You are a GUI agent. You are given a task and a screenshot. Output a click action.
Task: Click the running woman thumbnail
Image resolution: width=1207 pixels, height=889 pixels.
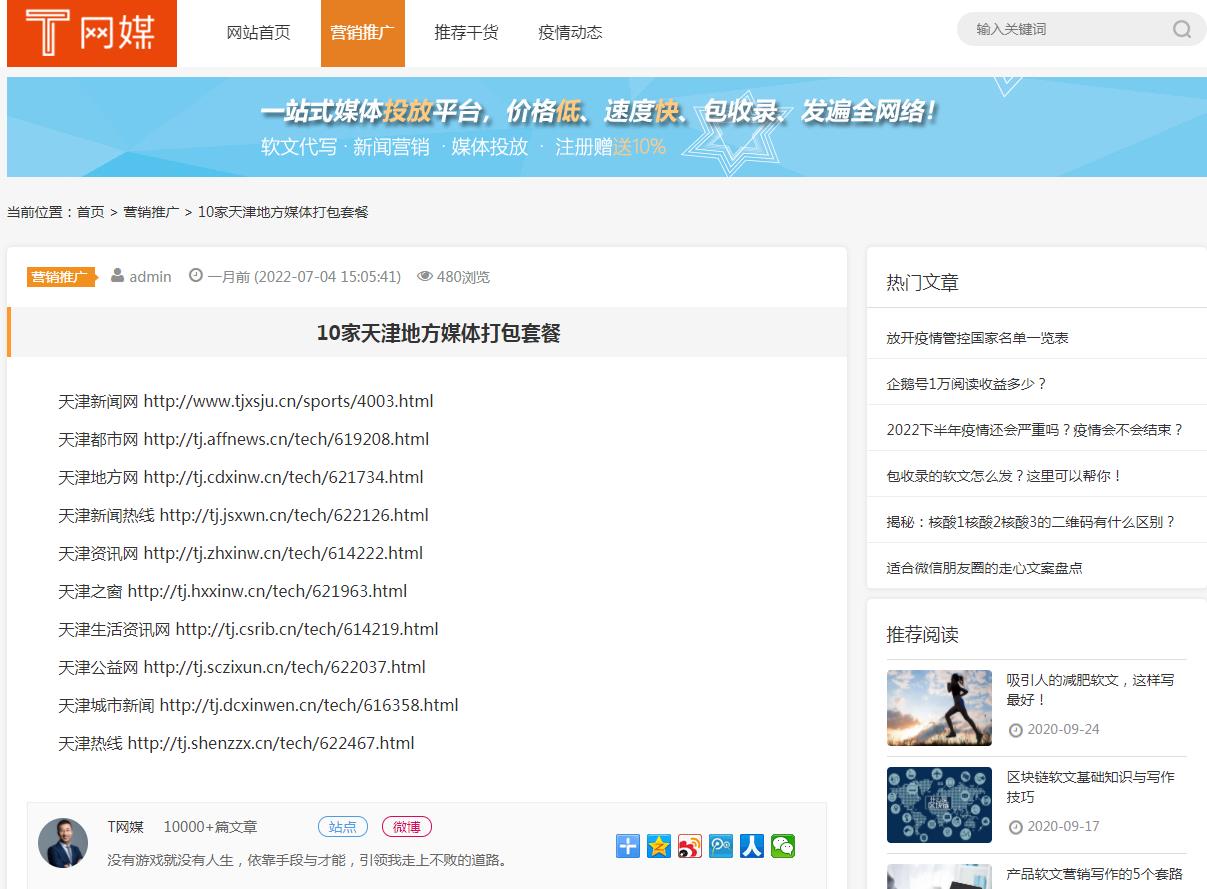(x=939, y=708)
